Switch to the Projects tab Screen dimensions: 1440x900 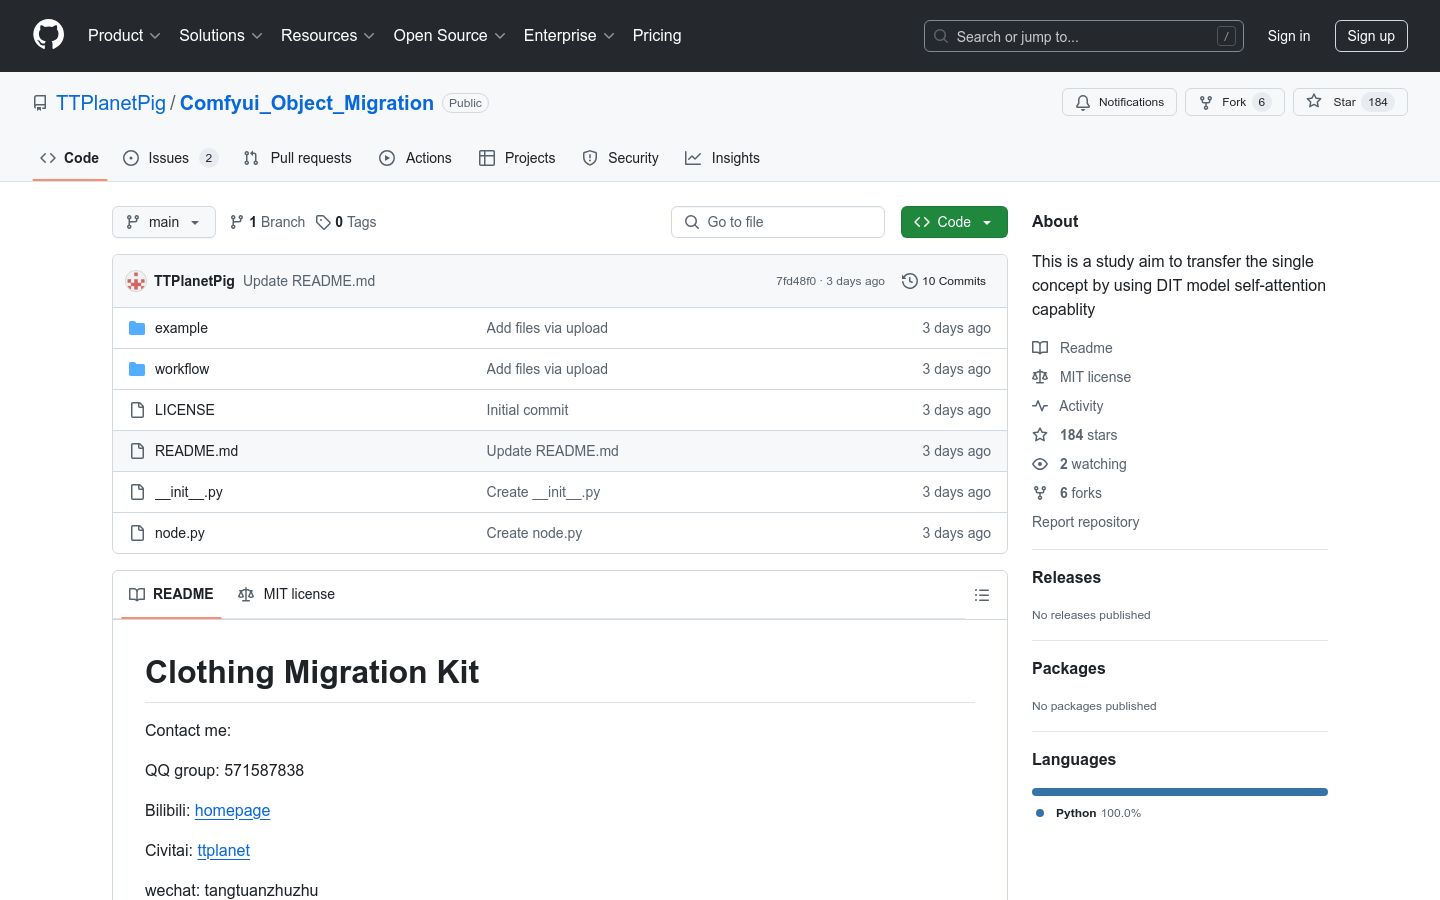click(x=517, y=158)
